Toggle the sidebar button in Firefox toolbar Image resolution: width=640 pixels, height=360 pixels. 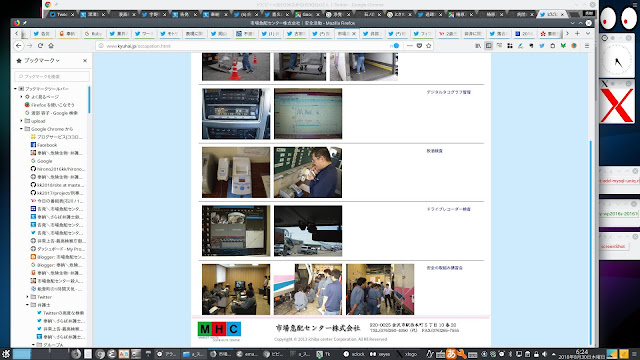point(489,46)
